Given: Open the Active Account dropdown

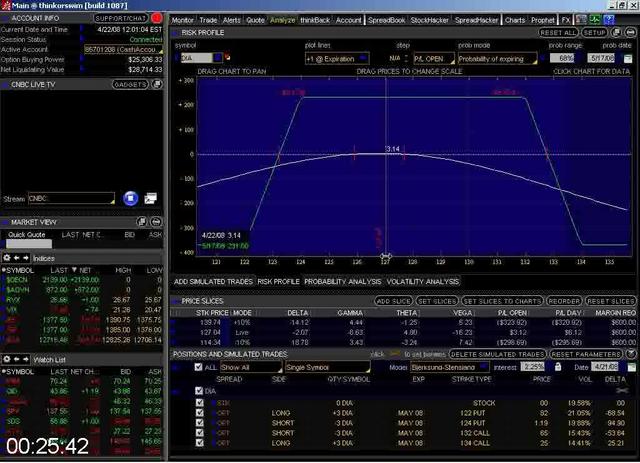Looking at the screenshot, I should coord(123,49).
